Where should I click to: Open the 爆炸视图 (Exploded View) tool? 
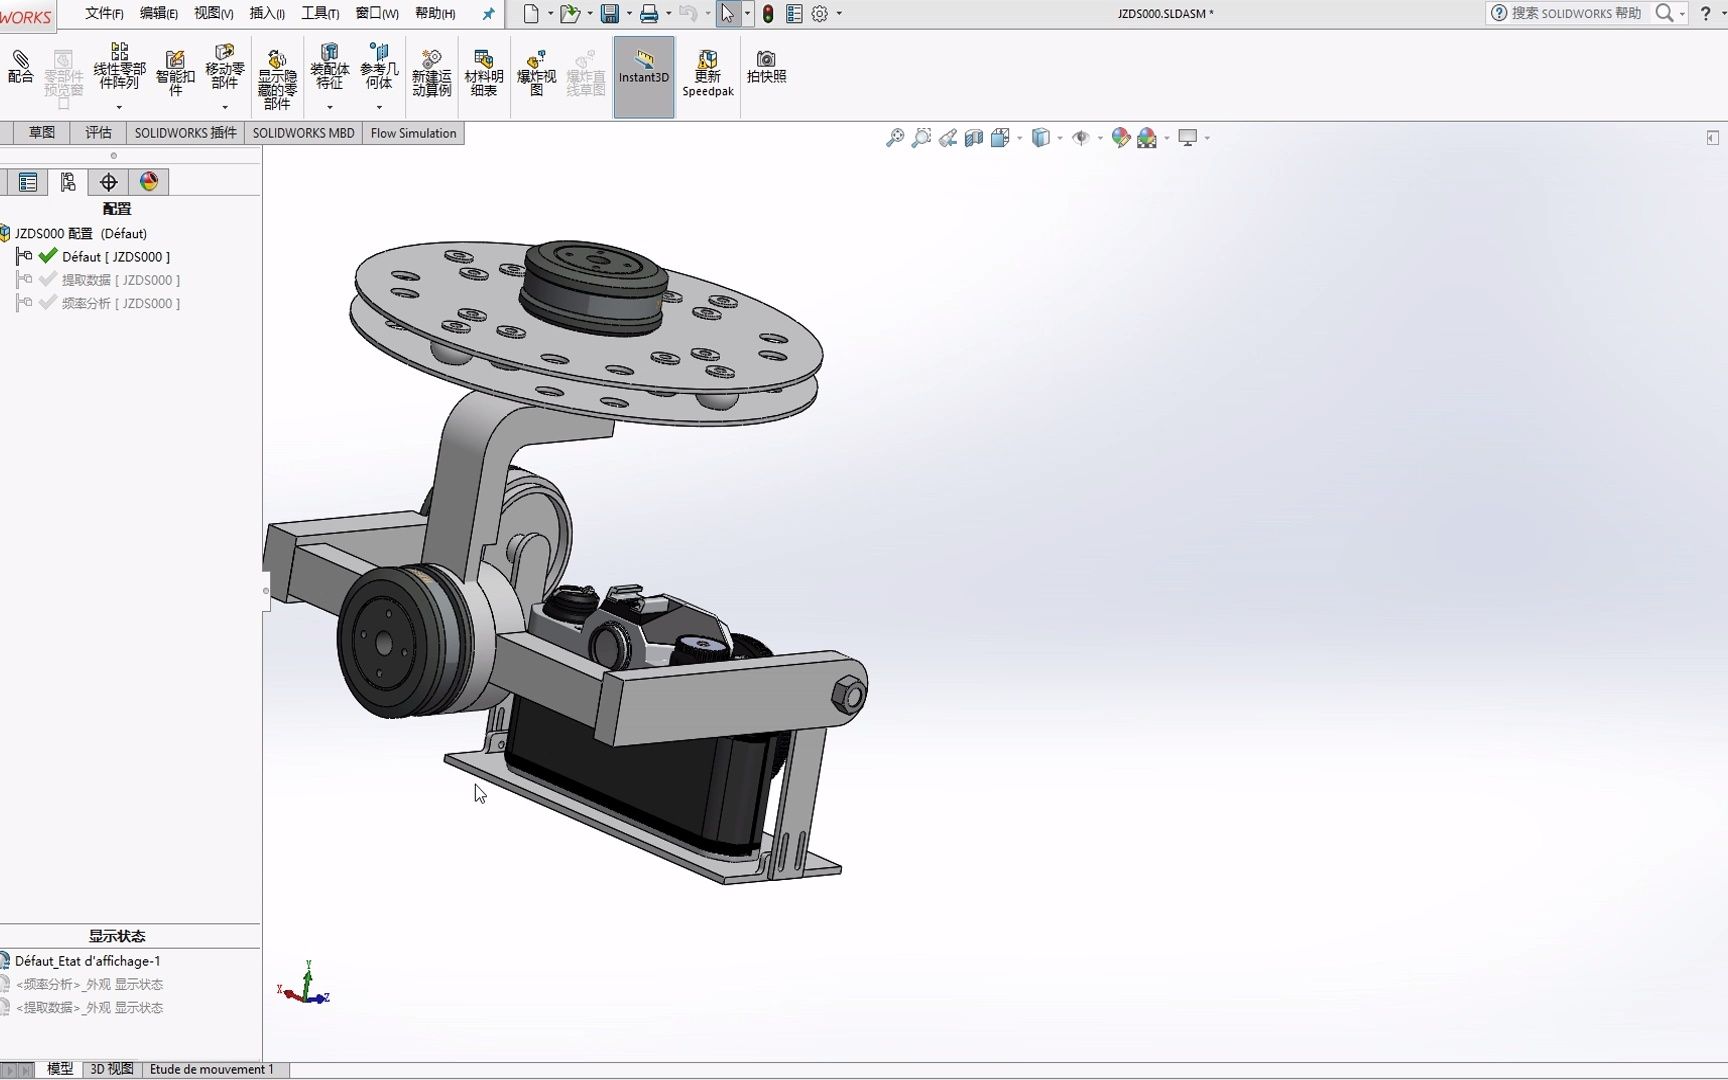point(536,68)
